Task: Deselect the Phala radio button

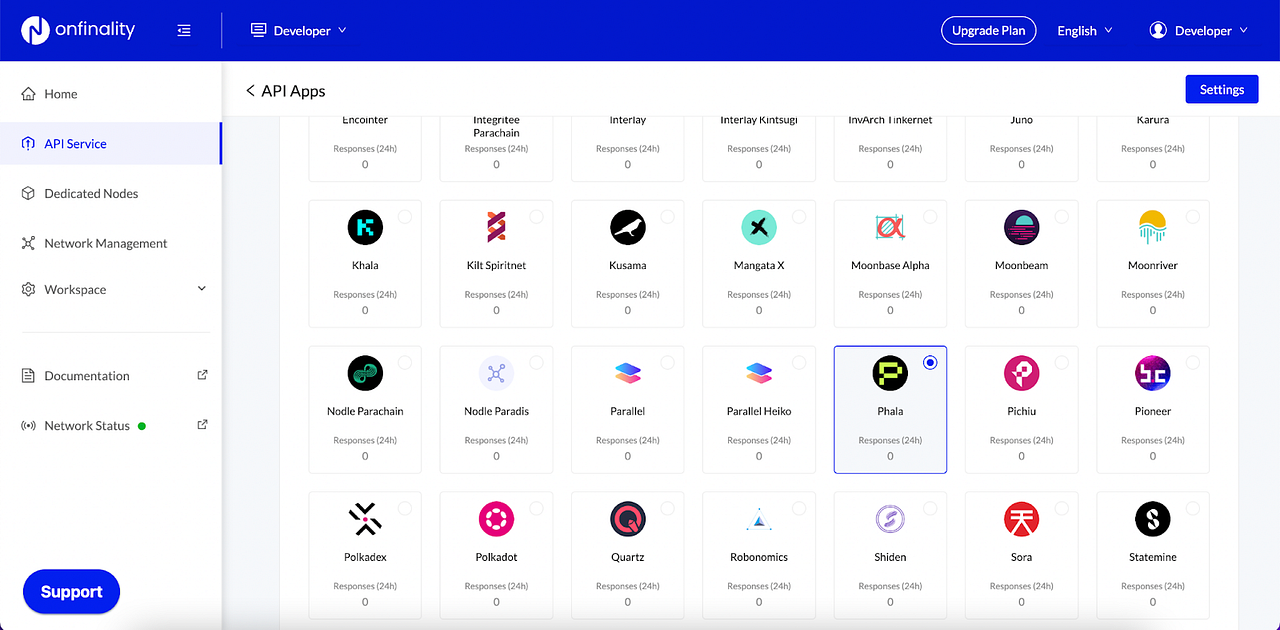Action: [931, 362]
